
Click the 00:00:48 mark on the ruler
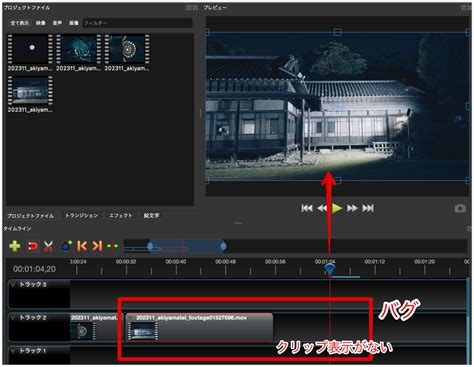[x=225, y=262]
